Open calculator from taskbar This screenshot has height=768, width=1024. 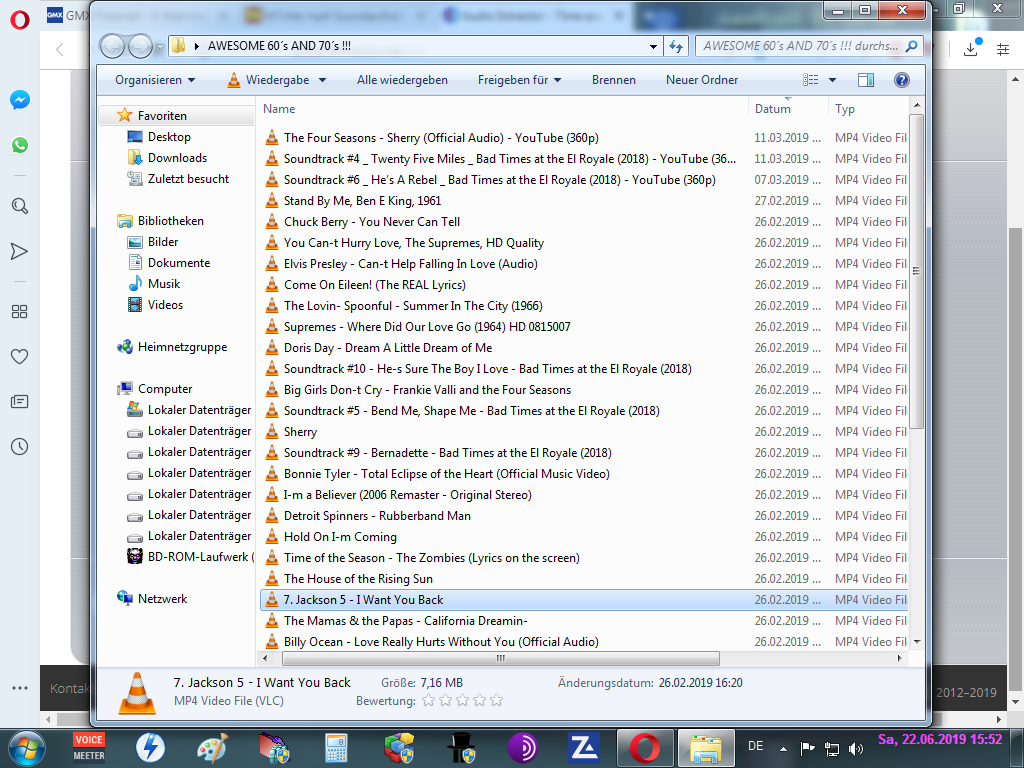(x=336, y=748)
